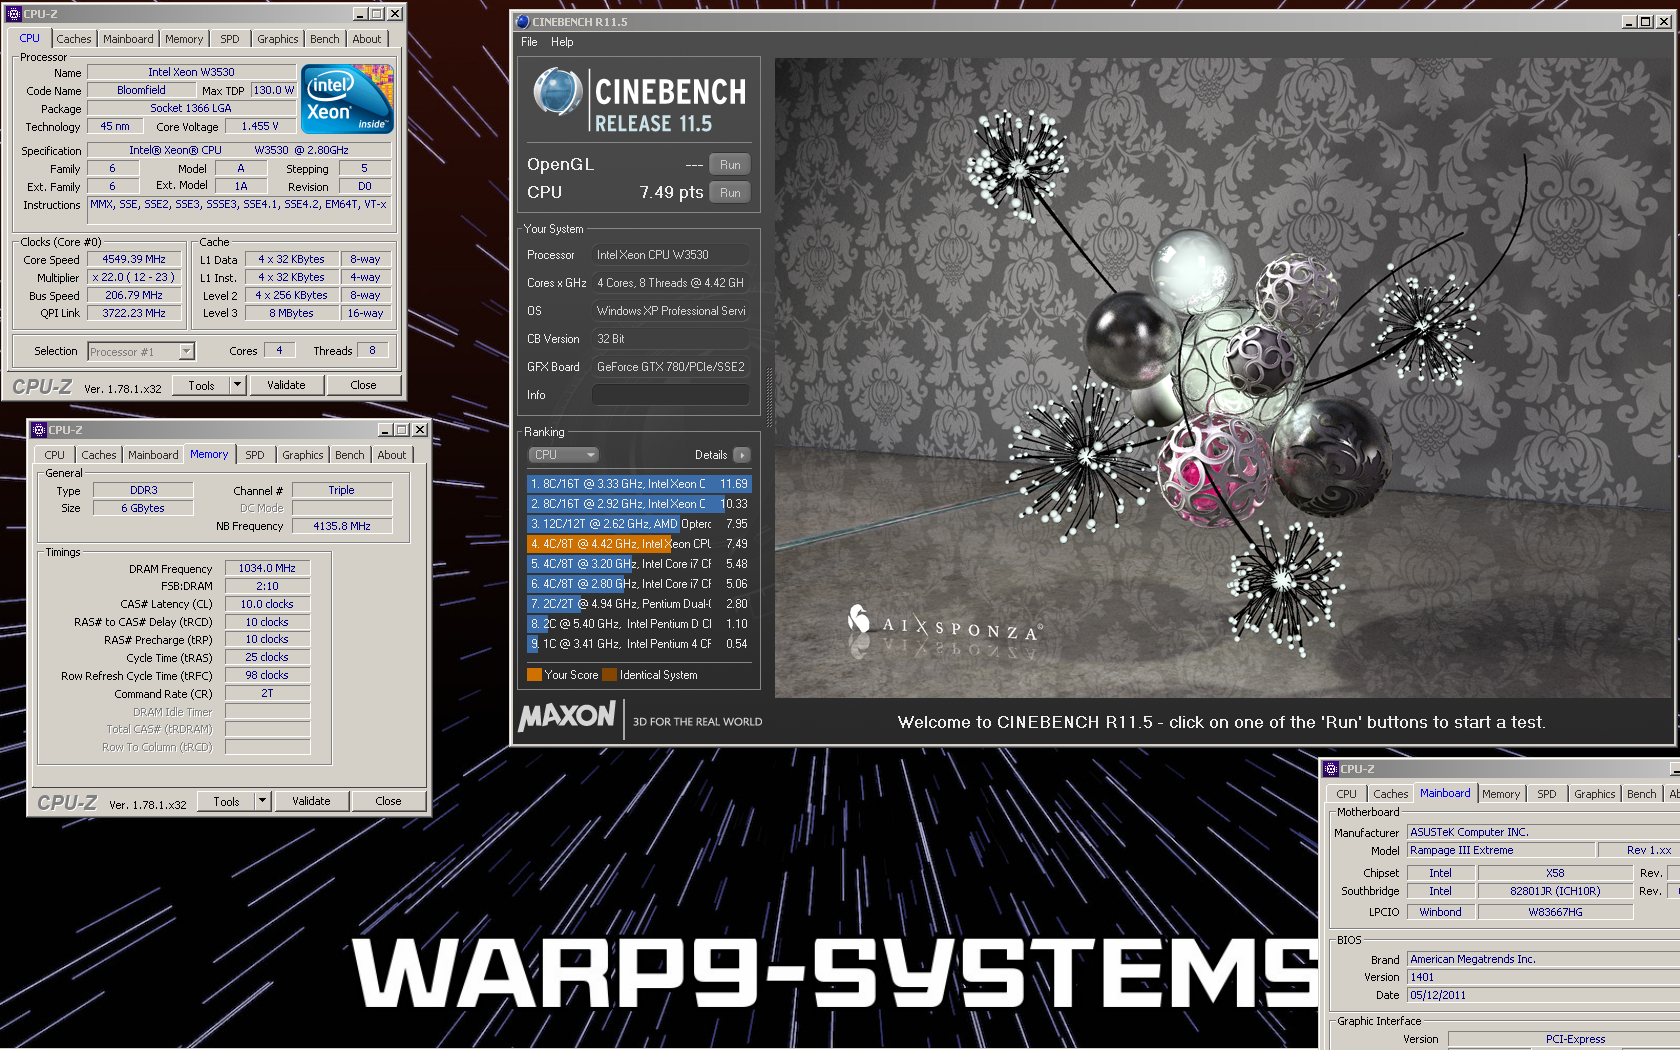The image size is (1680, 1050).
Task: Click GFX Board GeForce GTX 780 field
Action: point(670,367)
